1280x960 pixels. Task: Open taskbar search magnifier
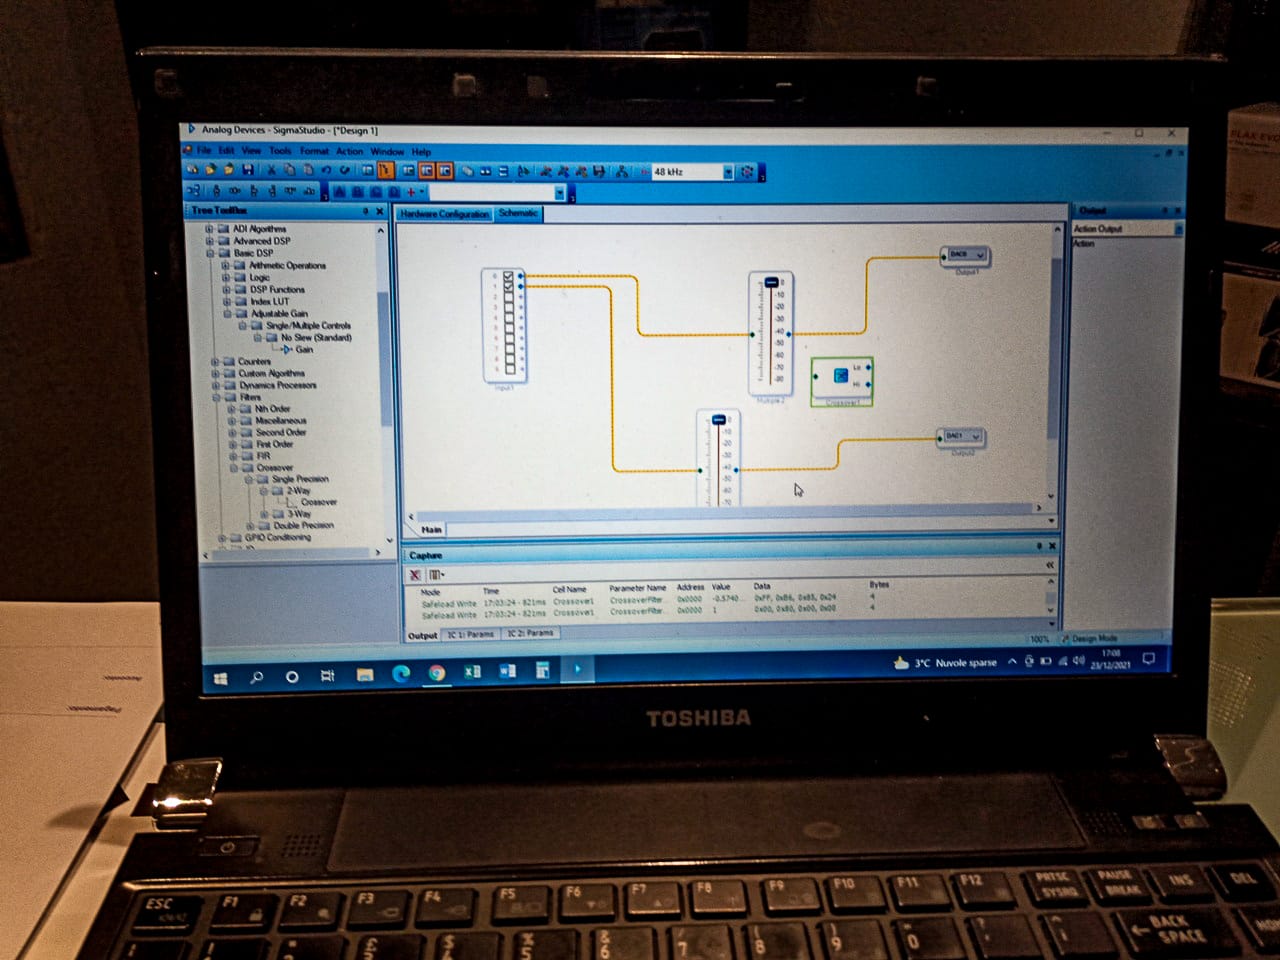tap(256, 677)
